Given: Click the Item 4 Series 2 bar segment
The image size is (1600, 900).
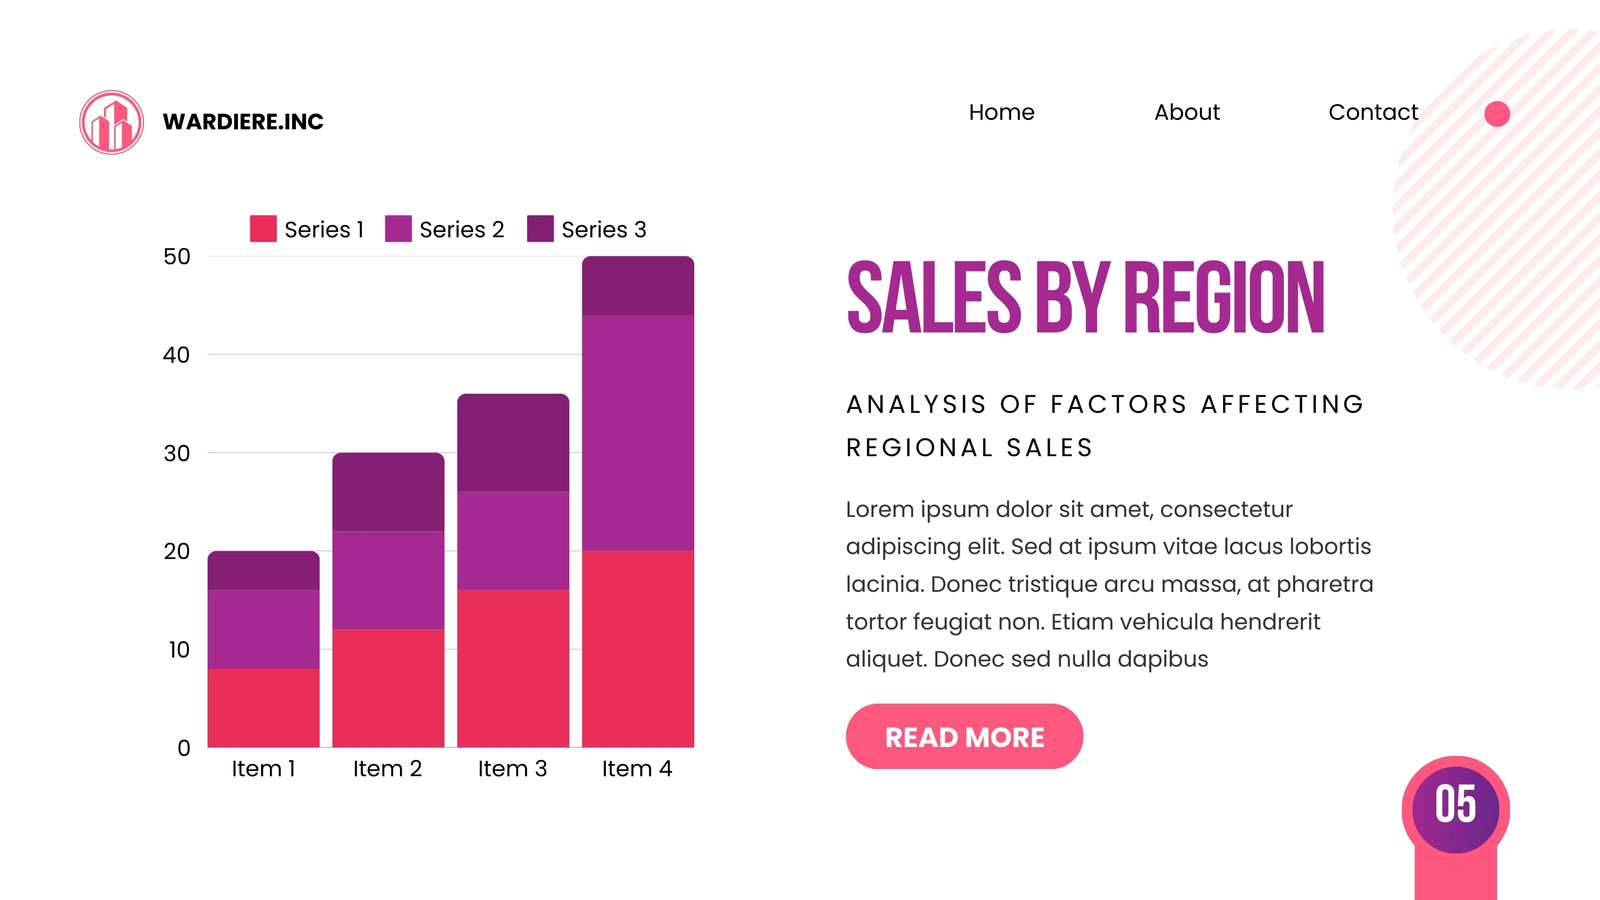Looking at the screenshot, I should pos(638,433).
